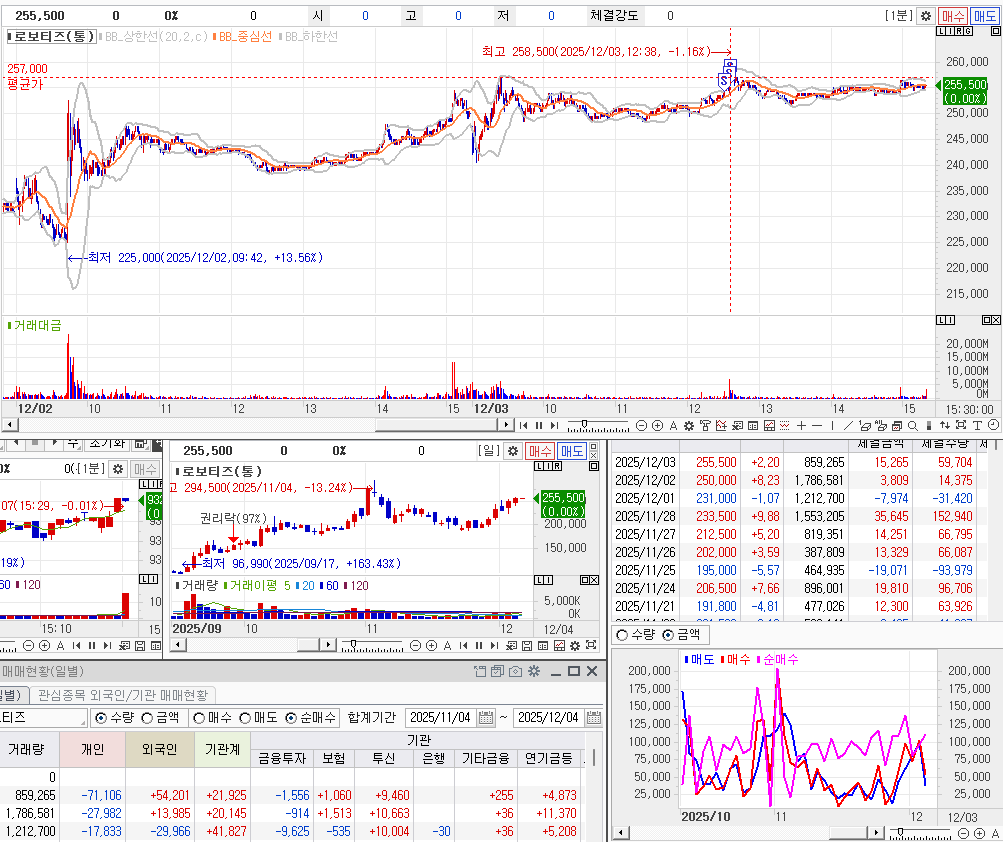Click the 개인 column header
Screen dimensions: 1003x842
pyautogui.click(x=92, y=749)
